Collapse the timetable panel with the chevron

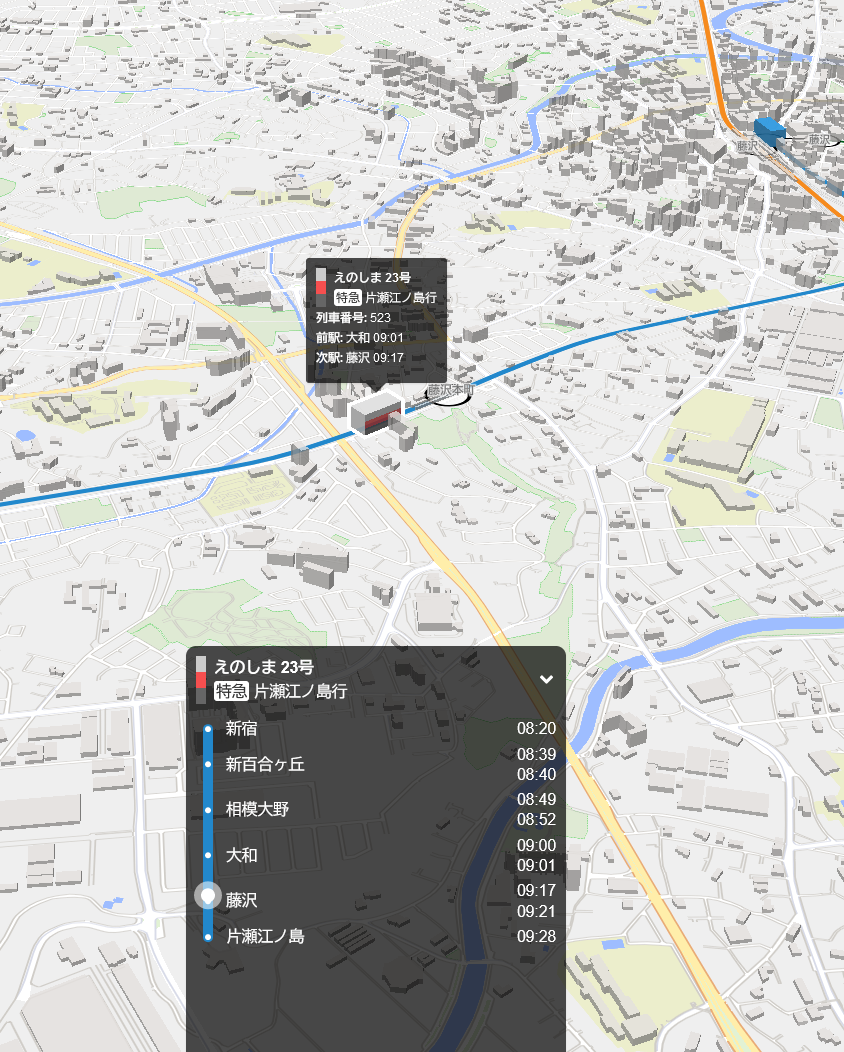(546, 679)
